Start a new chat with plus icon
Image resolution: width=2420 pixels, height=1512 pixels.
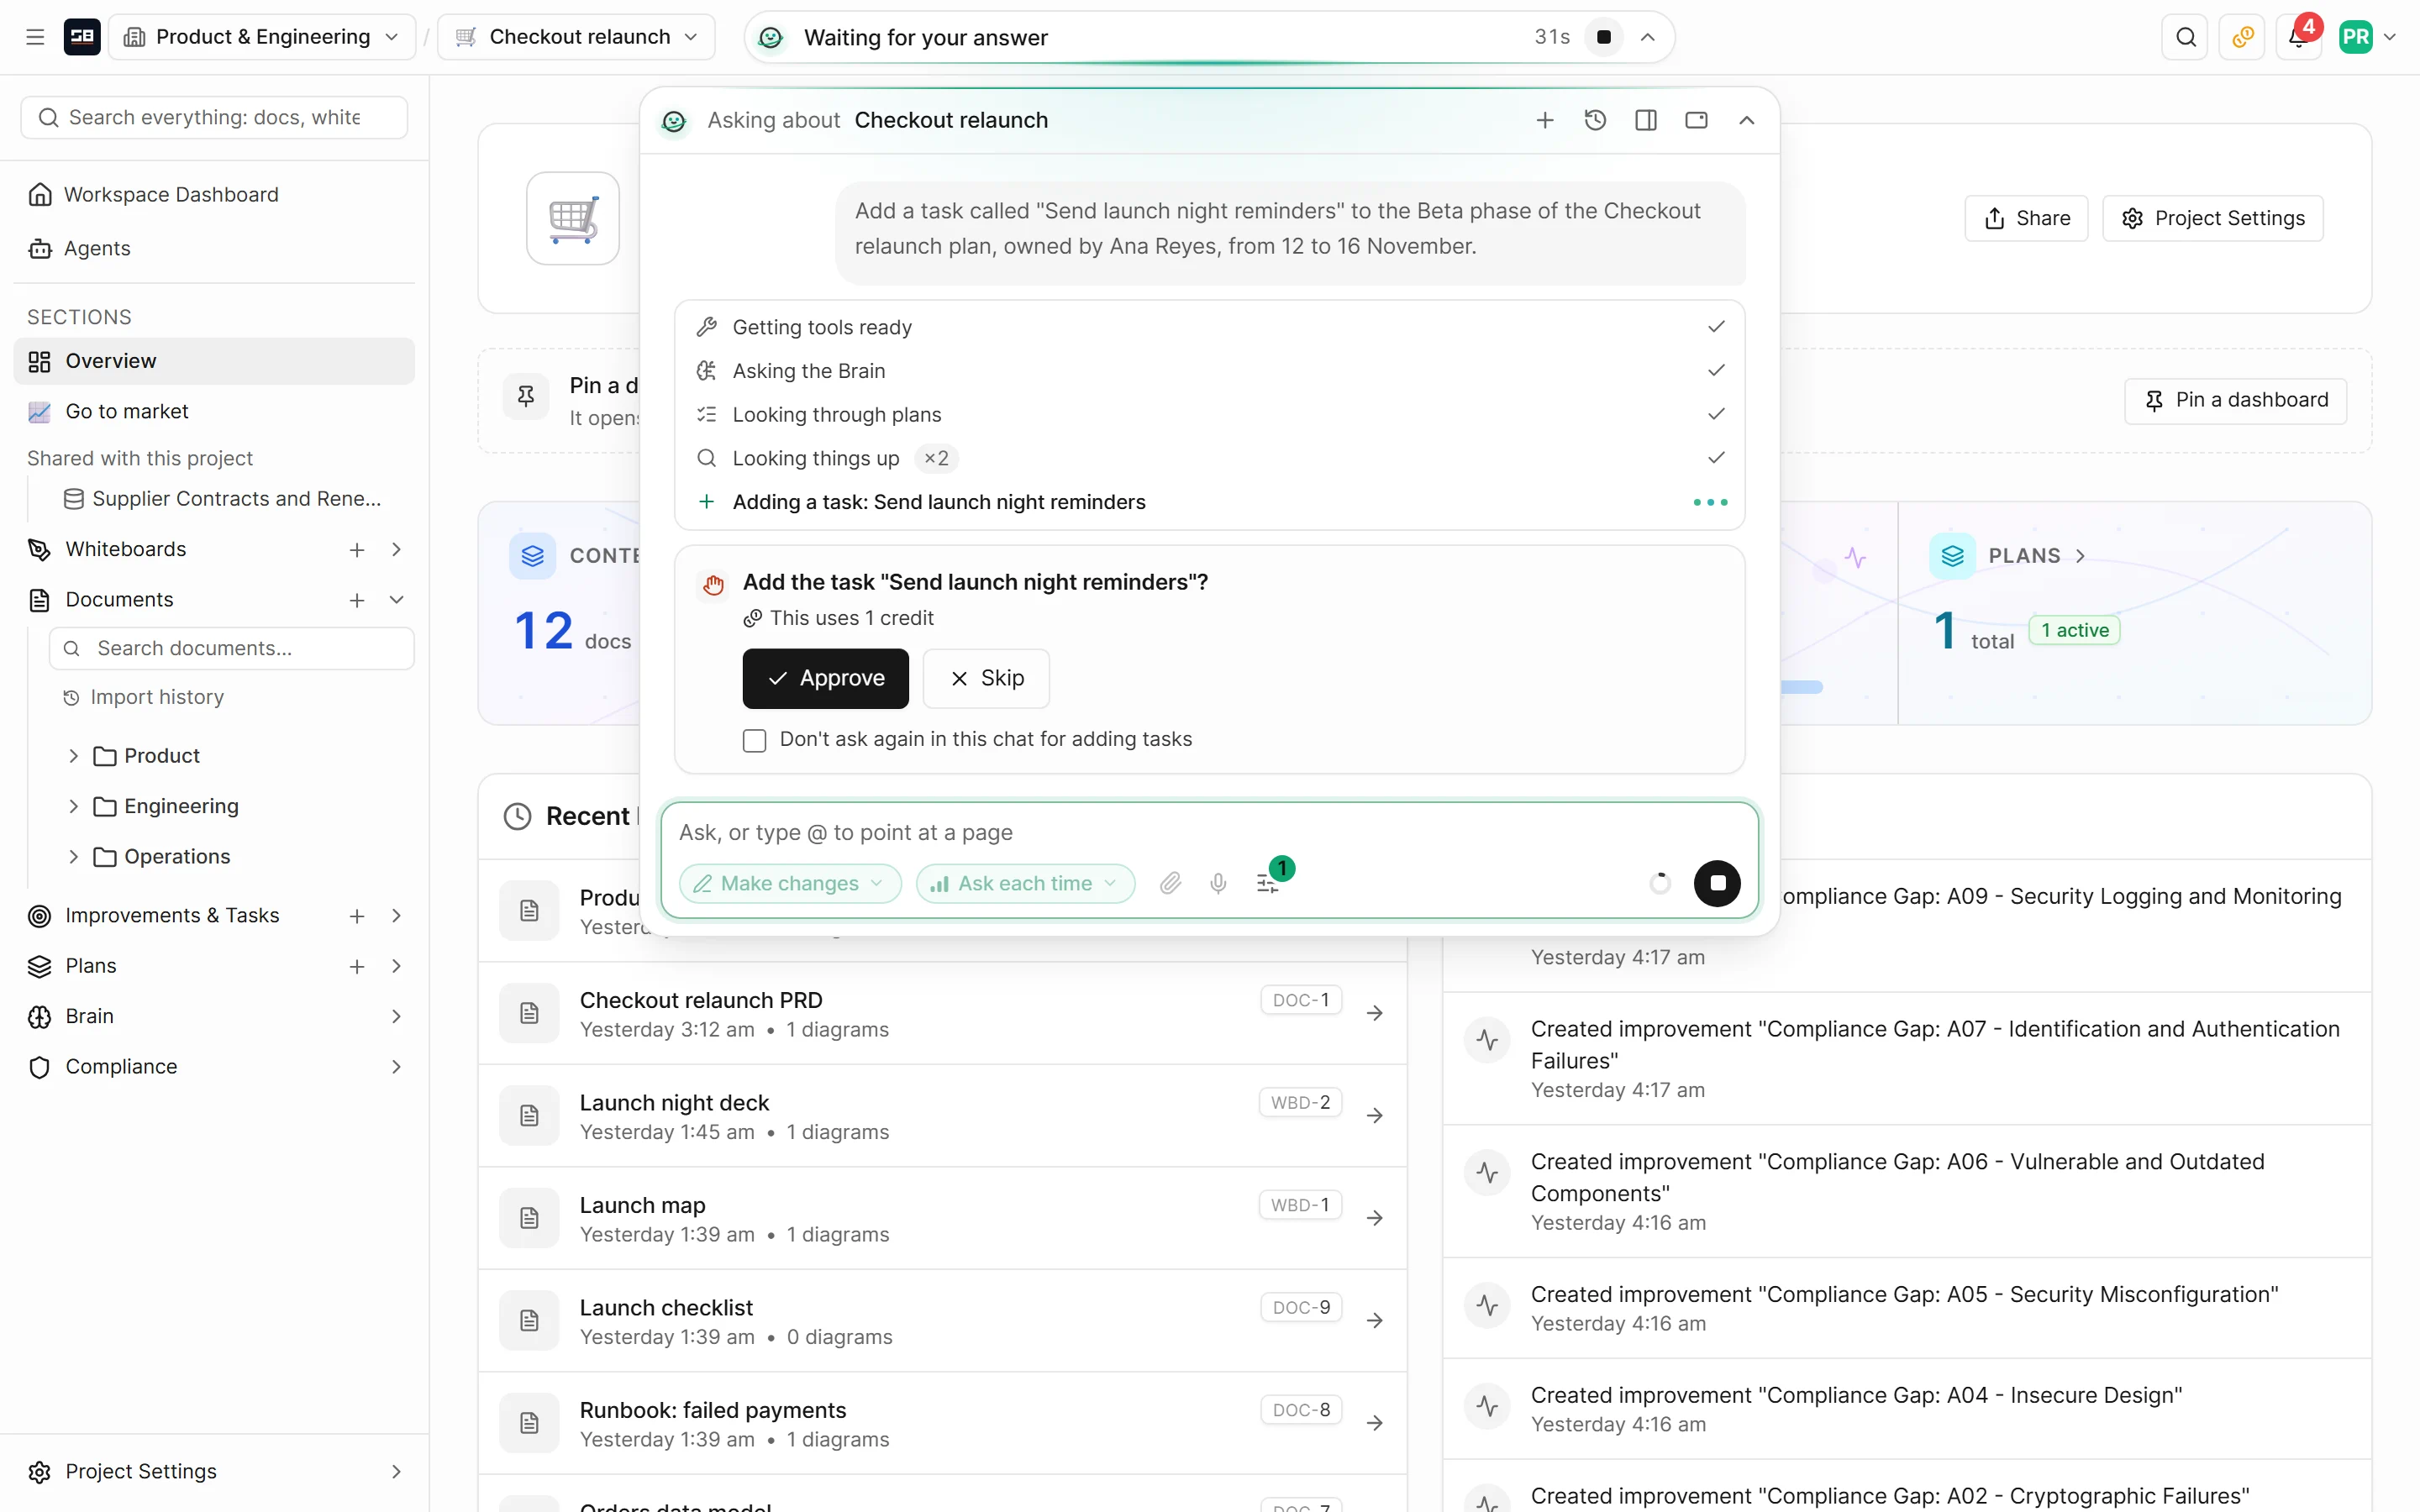(x=1545, y=120)
